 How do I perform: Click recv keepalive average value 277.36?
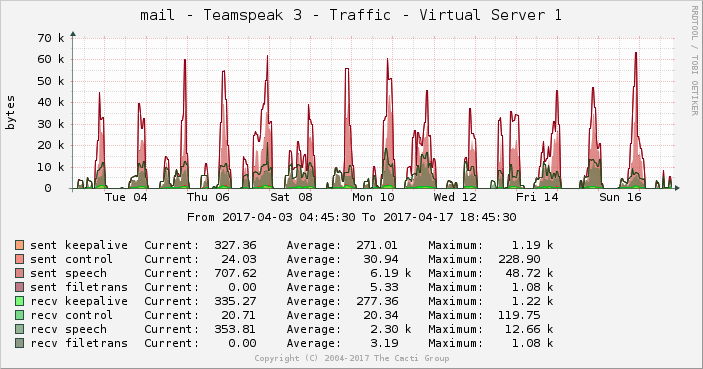[x=377, y=301]
